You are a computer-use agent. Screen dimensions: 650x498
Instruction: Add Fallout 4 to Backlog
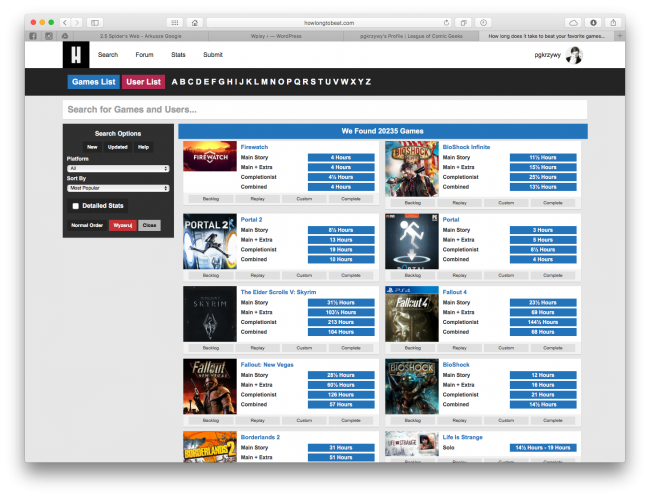412,348
